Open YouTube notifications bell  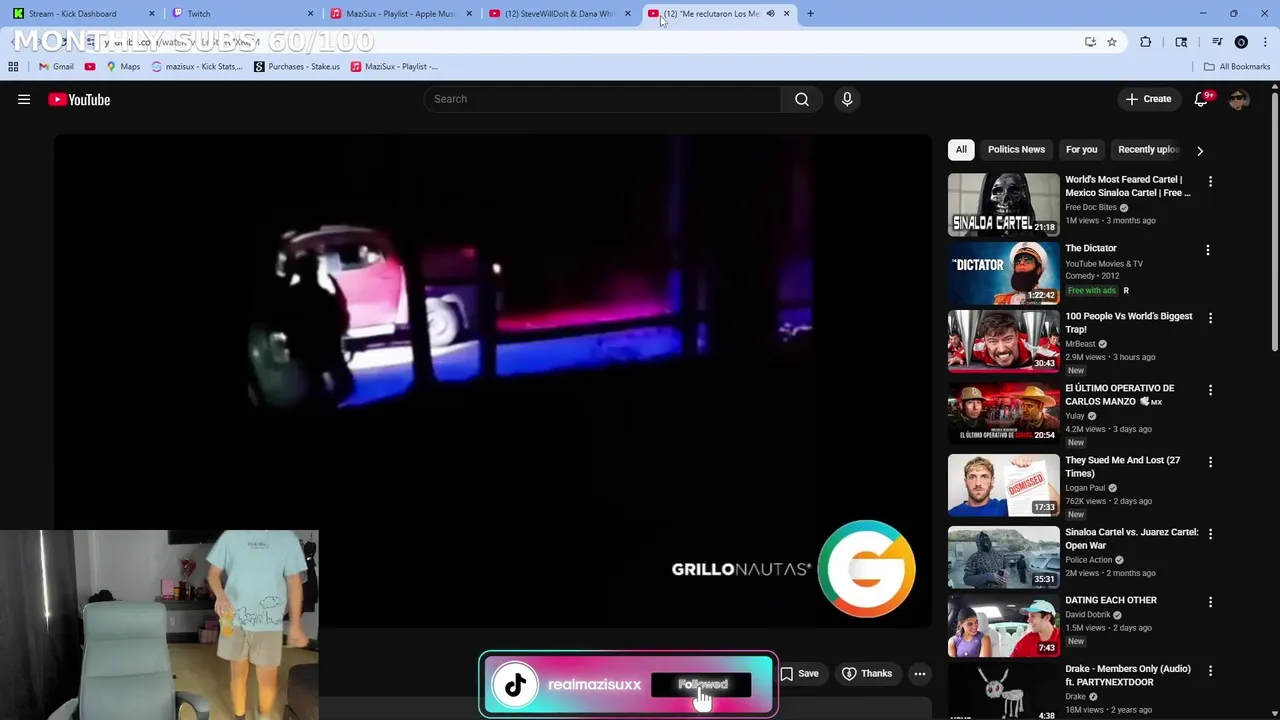tap(1202, 99)
